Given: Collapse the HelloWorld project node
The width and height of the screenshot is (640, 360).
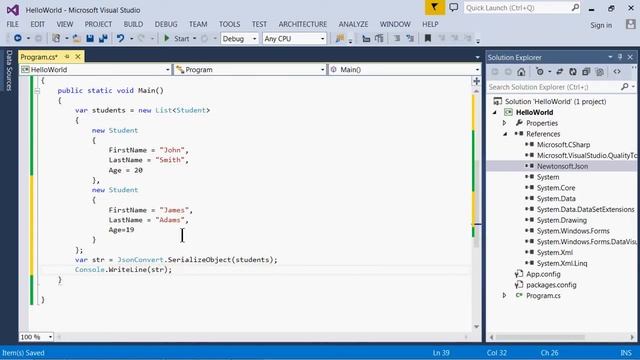Looking at the screenshot, I should [495, 112].
